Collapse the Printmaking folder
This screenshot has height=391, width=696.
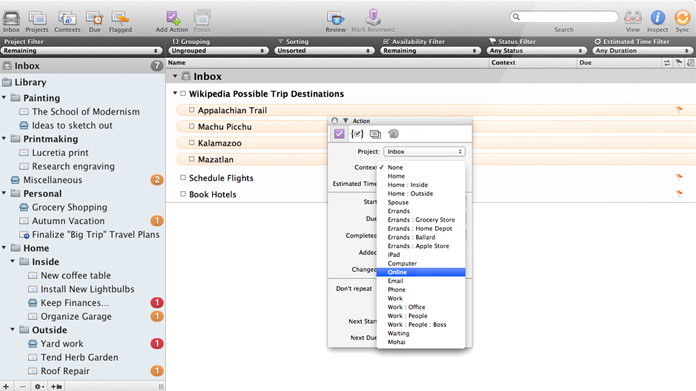(x=4, y=138)
